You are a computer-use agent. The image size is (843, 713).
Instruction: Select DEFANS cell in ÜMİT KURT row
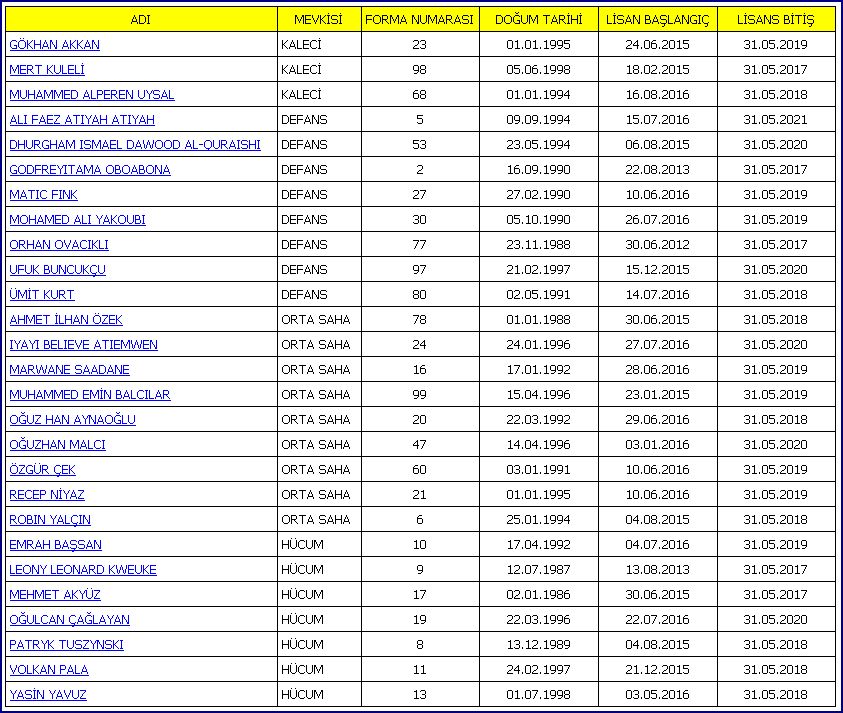click(x=319, y=295)
